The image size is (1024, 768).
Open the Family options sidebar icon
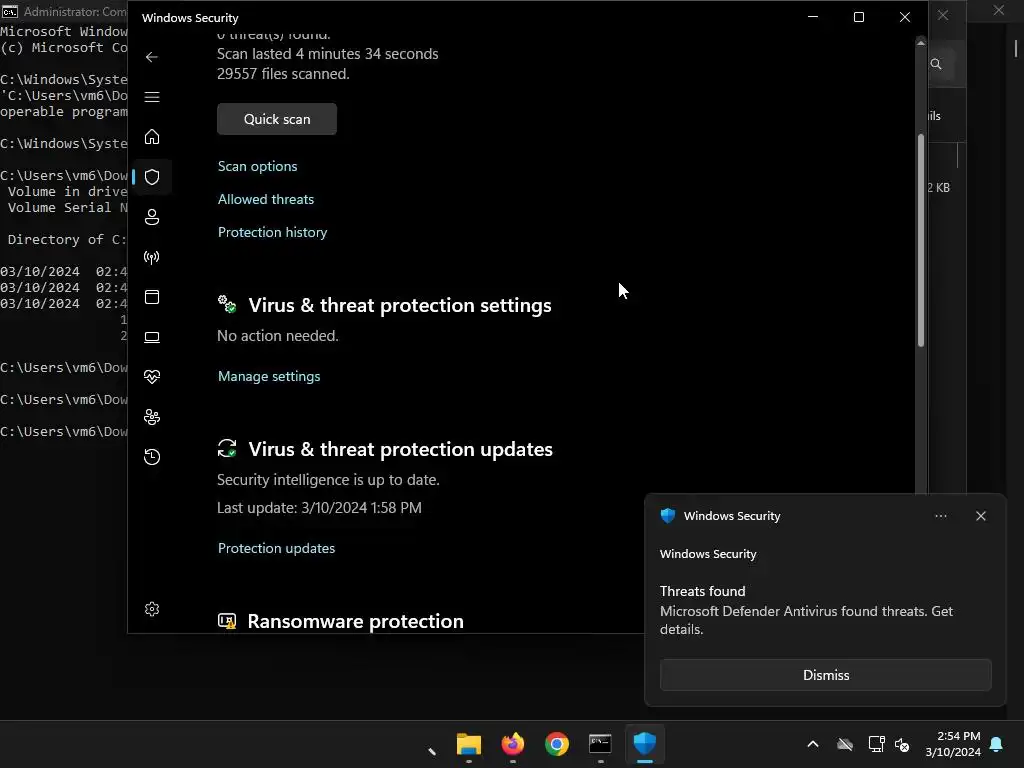[x=152, y=417]
